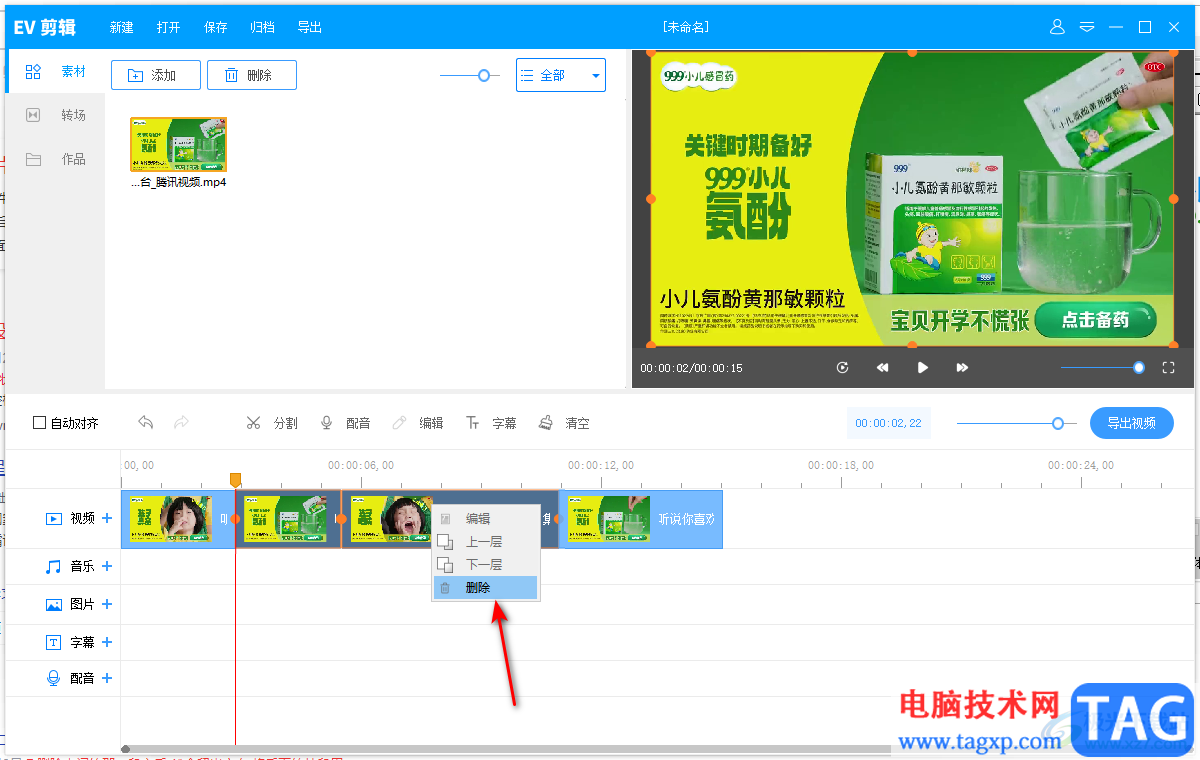Add a track with the 音乐 plus icon

tap(107, 566)
